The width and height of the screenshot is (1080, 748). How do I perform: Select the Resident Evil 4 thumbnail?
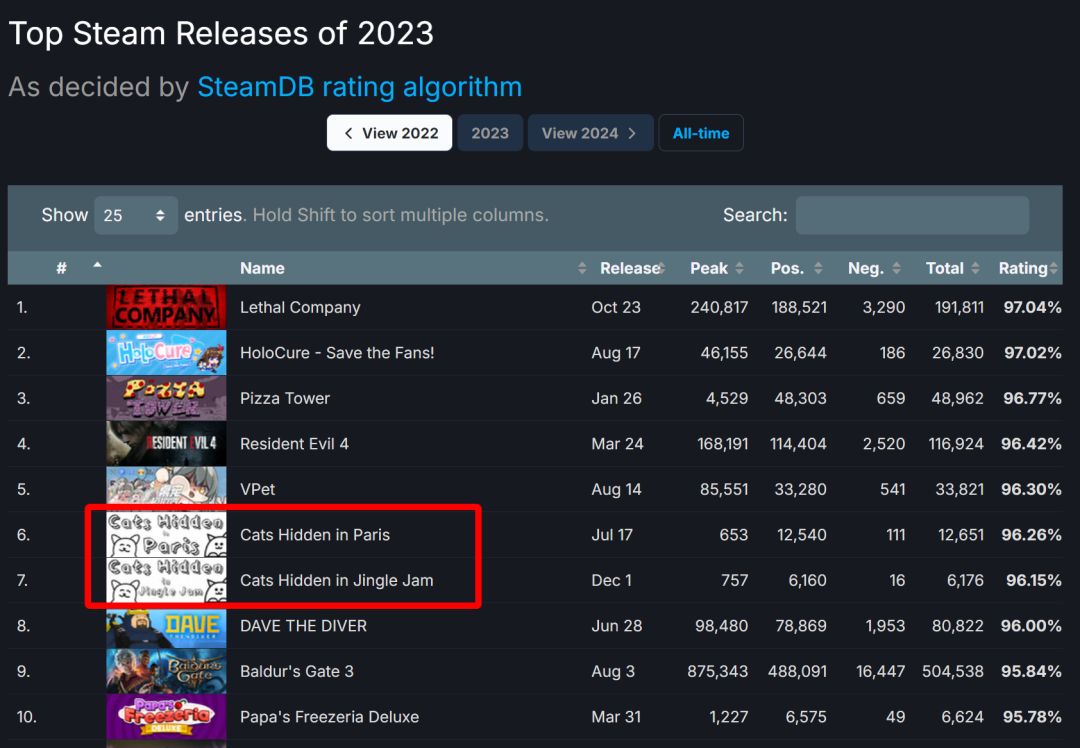(x=166, y=444)
